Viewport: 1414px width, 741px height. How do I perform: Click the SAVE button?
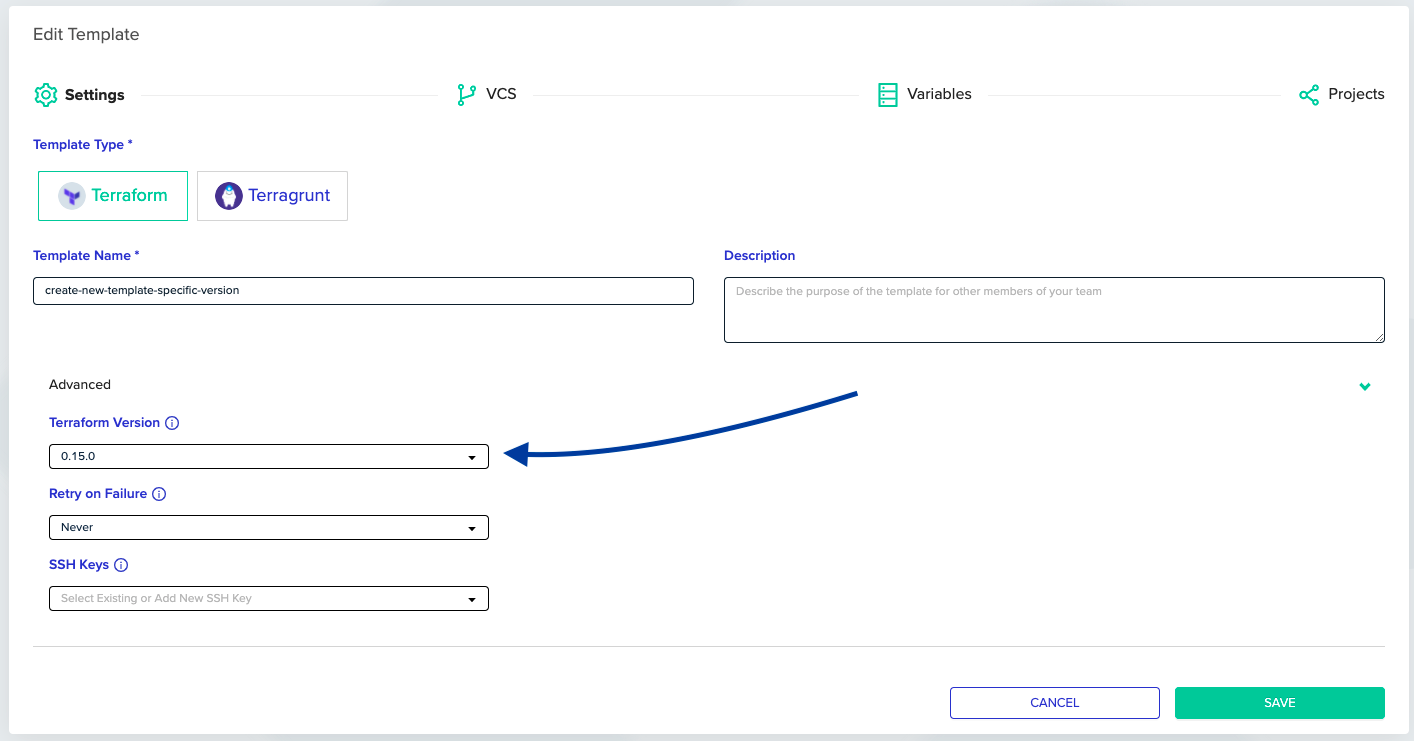1280,703
